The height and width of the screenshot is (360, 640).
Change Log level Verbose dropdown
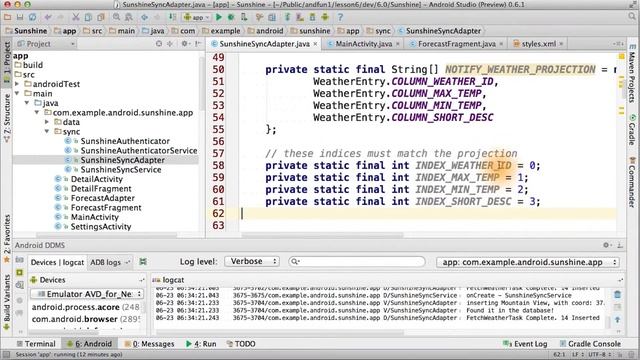click(252, 261)
